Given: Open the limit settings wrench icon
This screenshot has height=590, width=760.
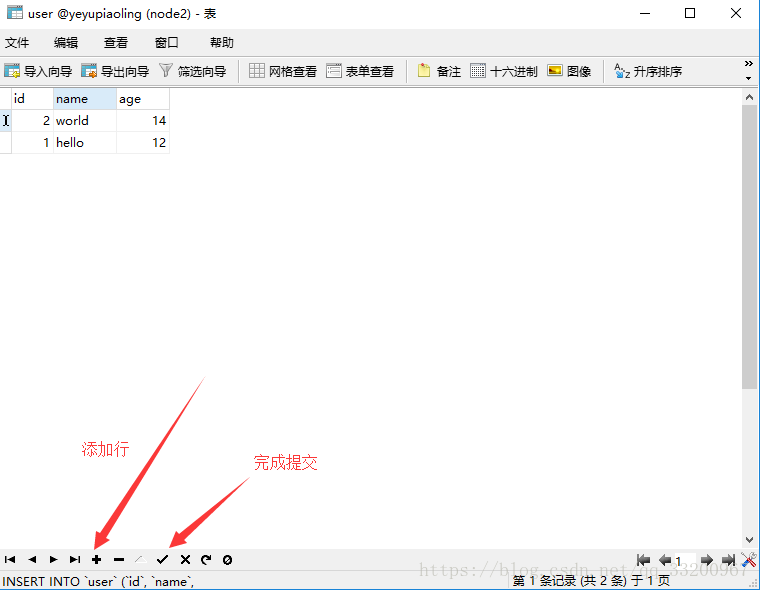Looking at the screenshot, I should pyautogui.click(x=748, y=560).
